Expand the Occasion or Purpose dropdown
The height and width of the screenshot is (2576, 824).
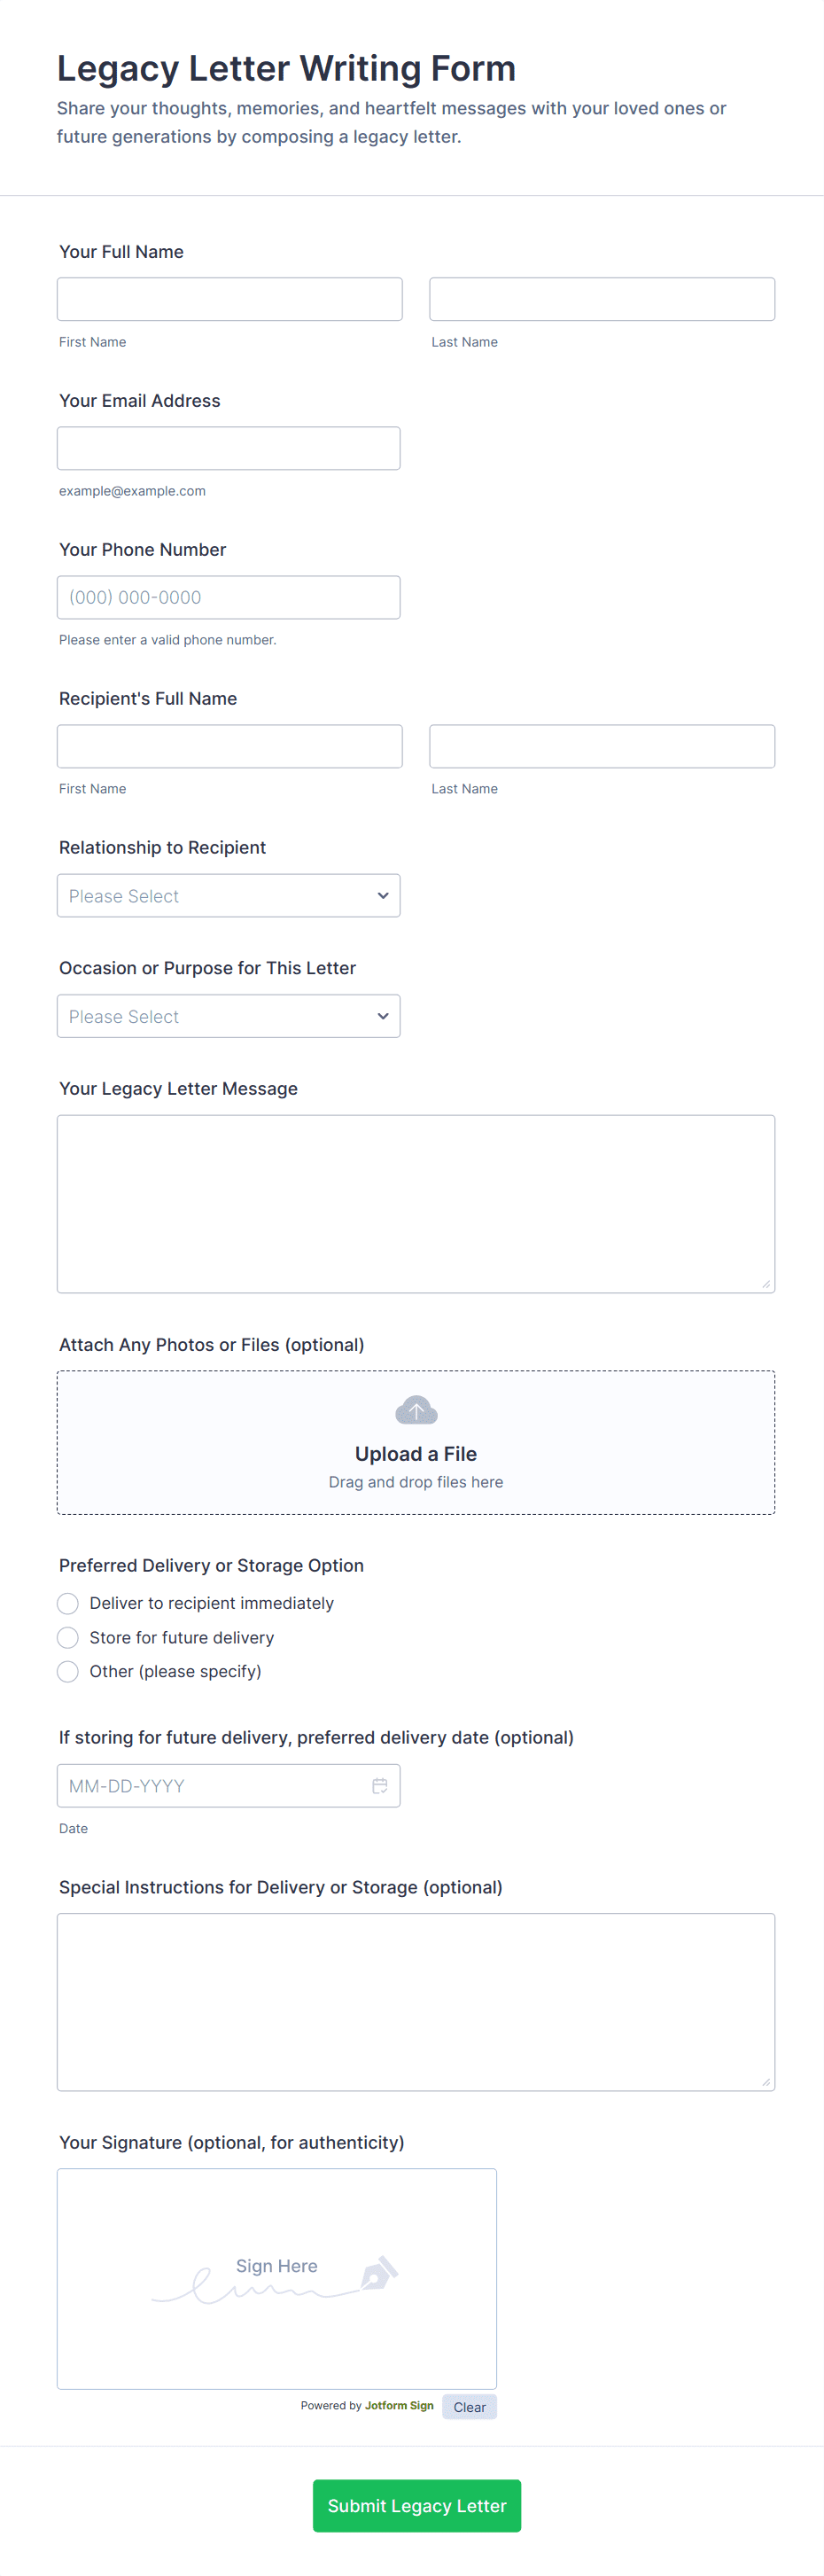[229, 1016]
